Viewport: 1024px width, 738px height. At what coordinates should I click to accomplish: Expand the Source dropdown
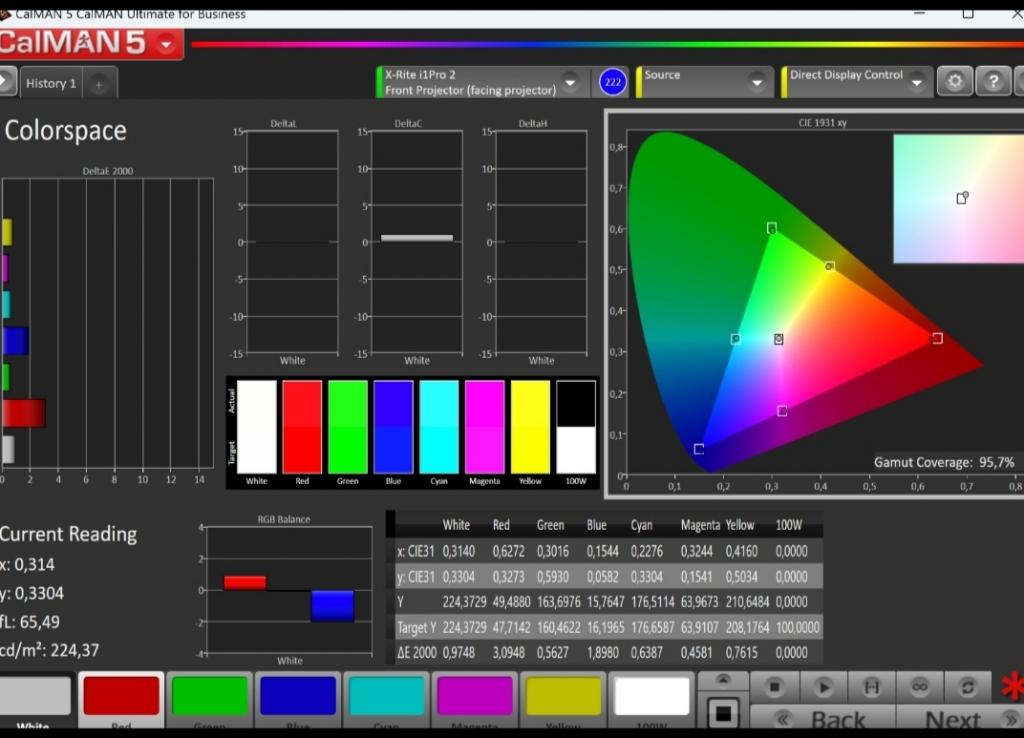click(x=756, y=82)
